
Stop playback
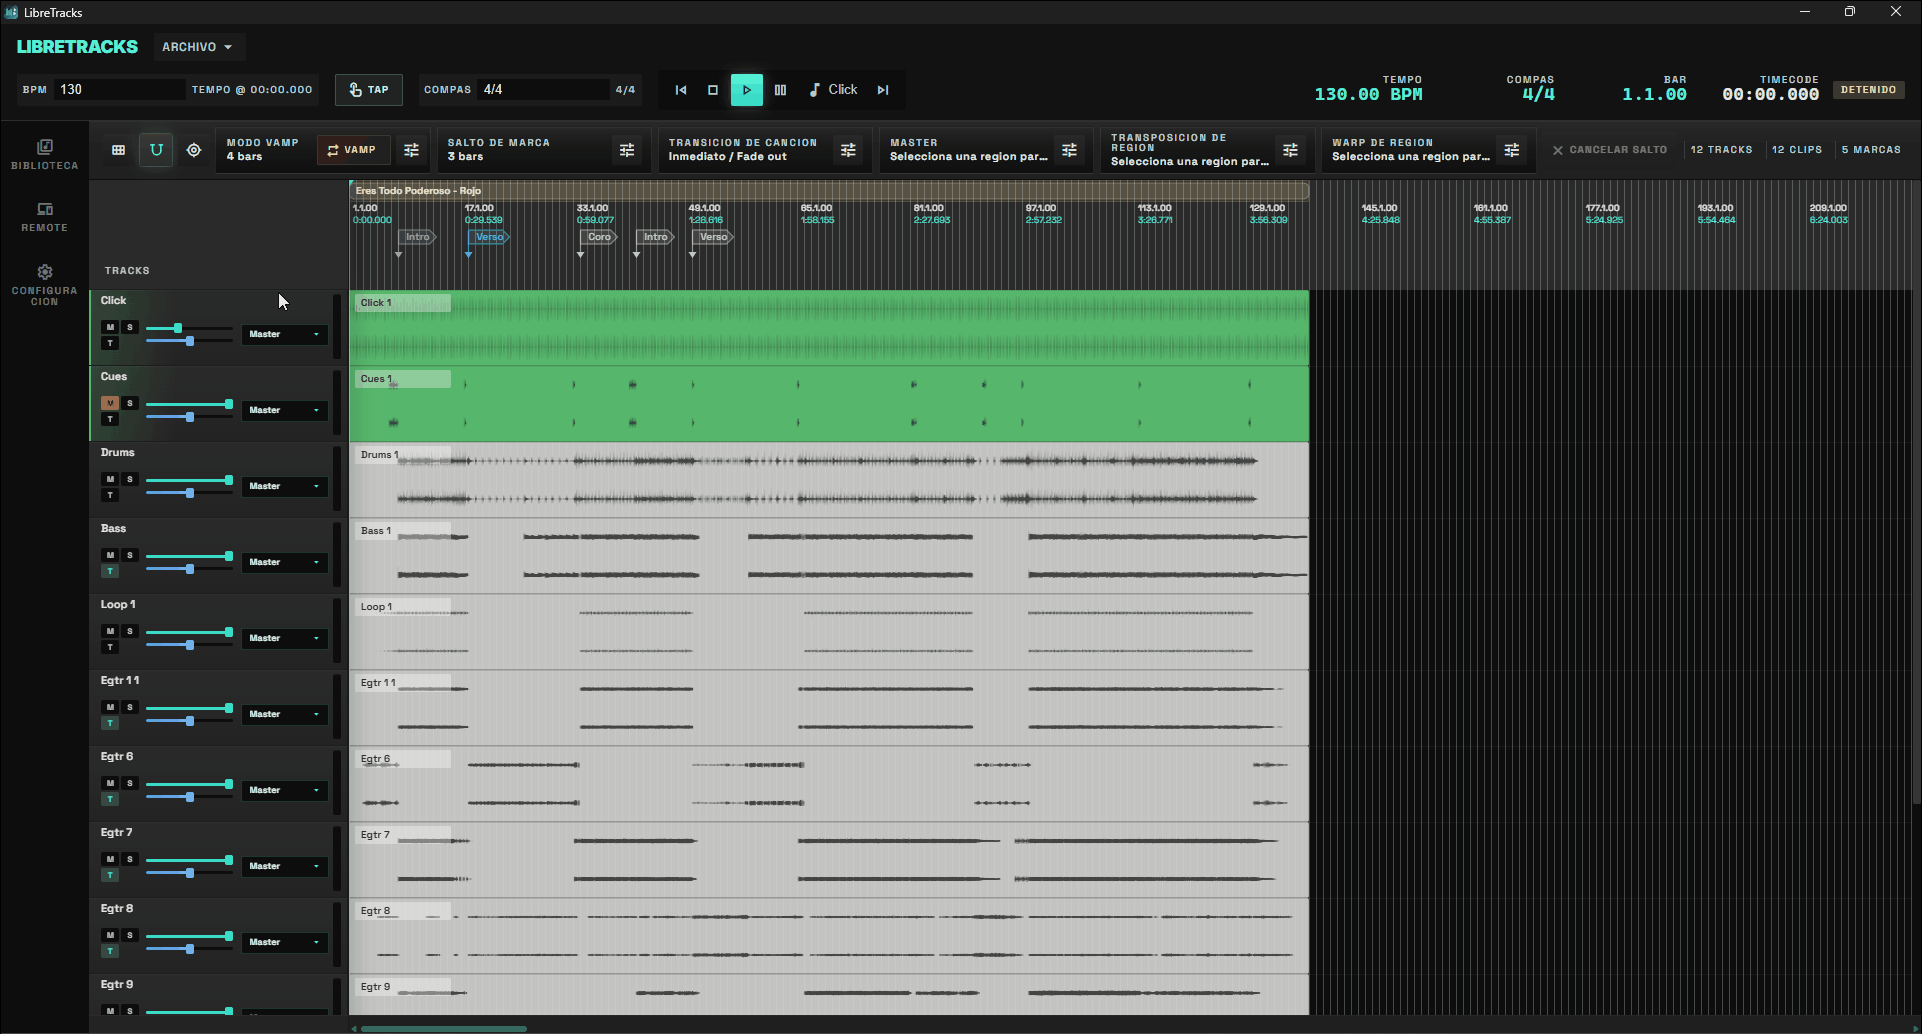(713, 90)
